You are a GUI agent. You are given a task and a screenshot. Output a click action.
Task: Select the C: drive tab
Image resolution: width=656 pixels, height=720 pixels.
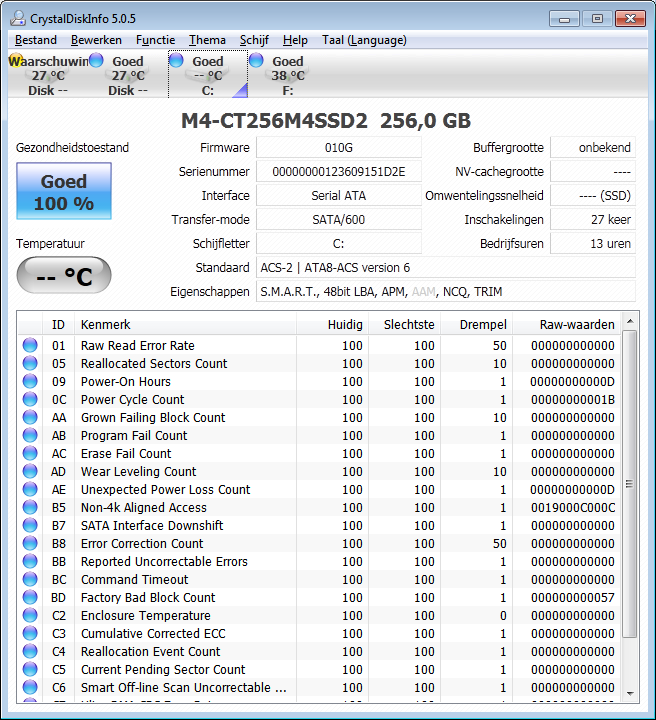[208, 75]
